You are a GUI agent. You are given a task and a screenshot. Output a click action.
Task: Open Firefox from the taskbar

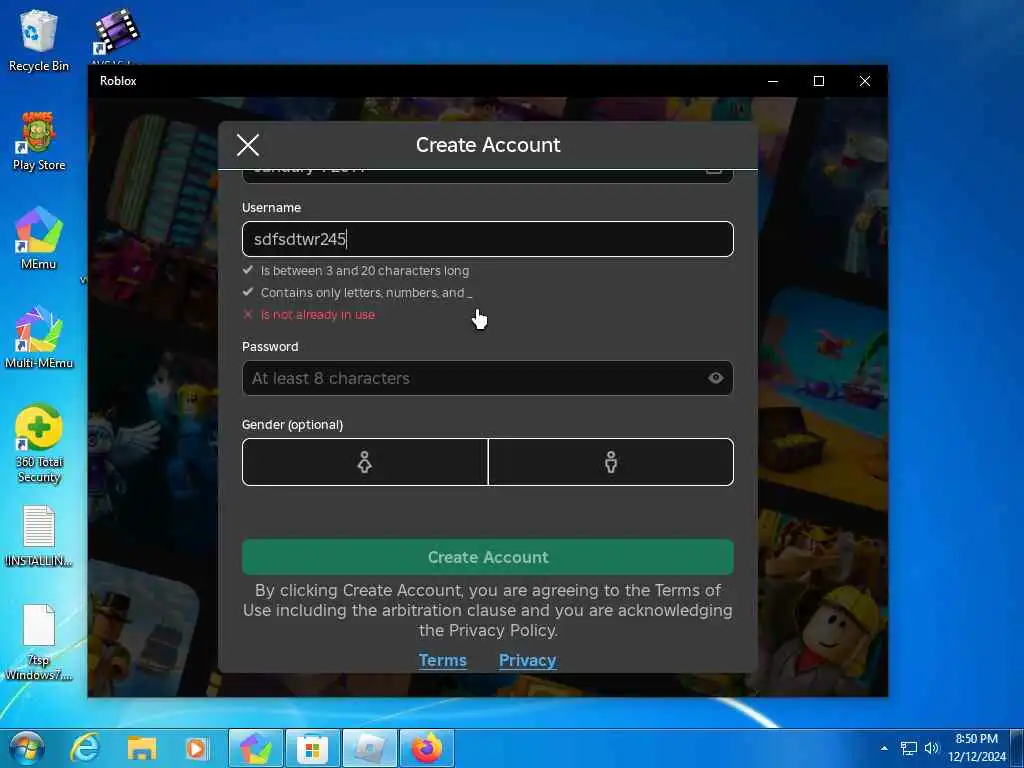[x=426, y=748]
